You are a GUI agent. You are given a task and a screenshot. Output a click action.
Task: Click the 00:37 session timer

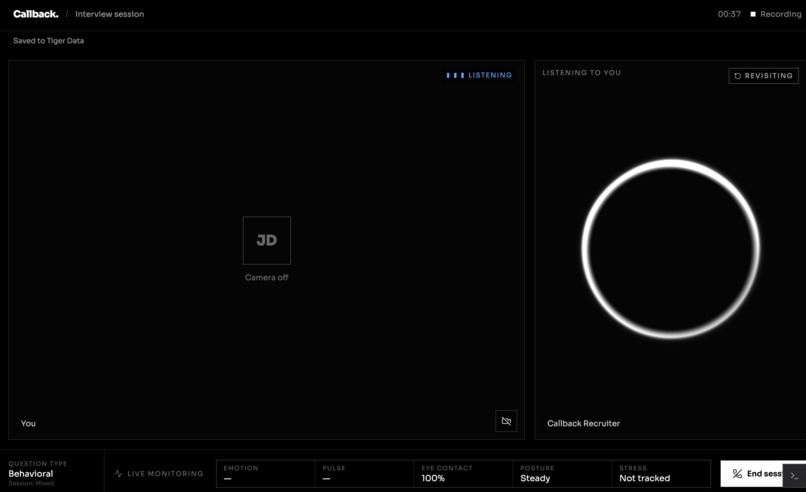[x=729, y=14]
